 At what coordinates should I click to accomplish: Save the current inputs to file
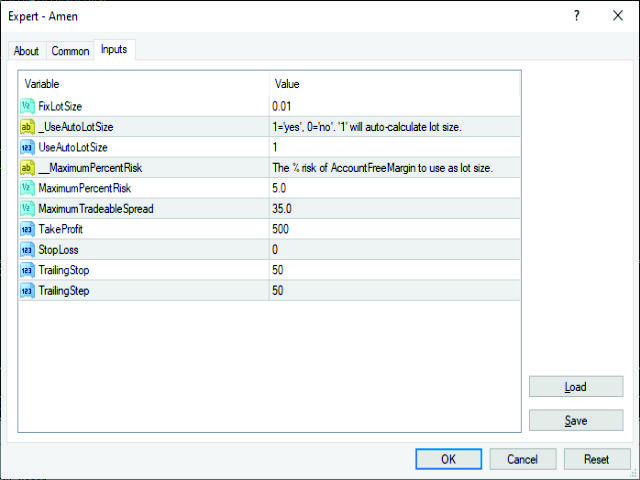tap(576, 420)
